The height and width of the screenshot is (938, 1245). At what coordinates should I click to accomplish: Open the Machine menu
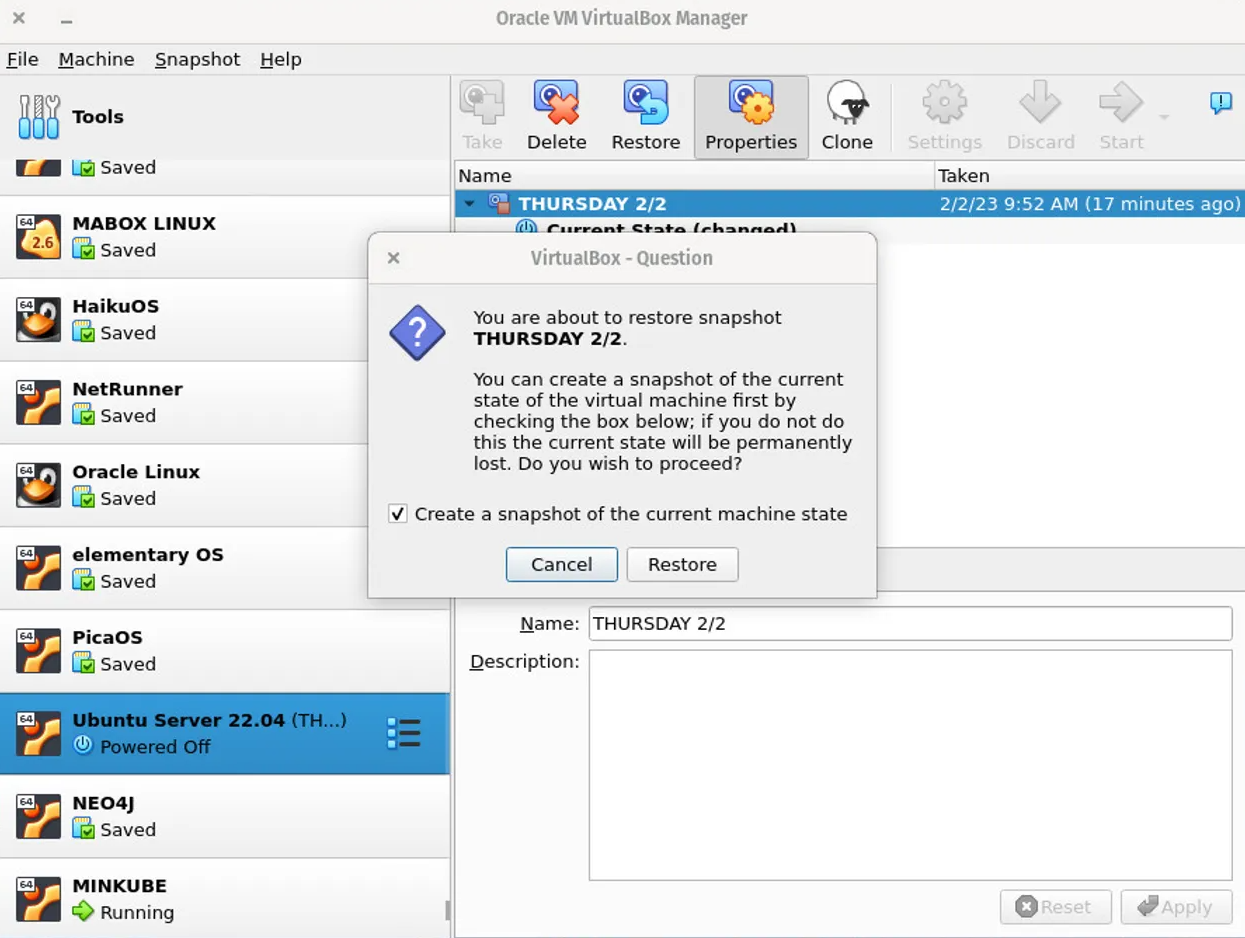tap(96, 59)
